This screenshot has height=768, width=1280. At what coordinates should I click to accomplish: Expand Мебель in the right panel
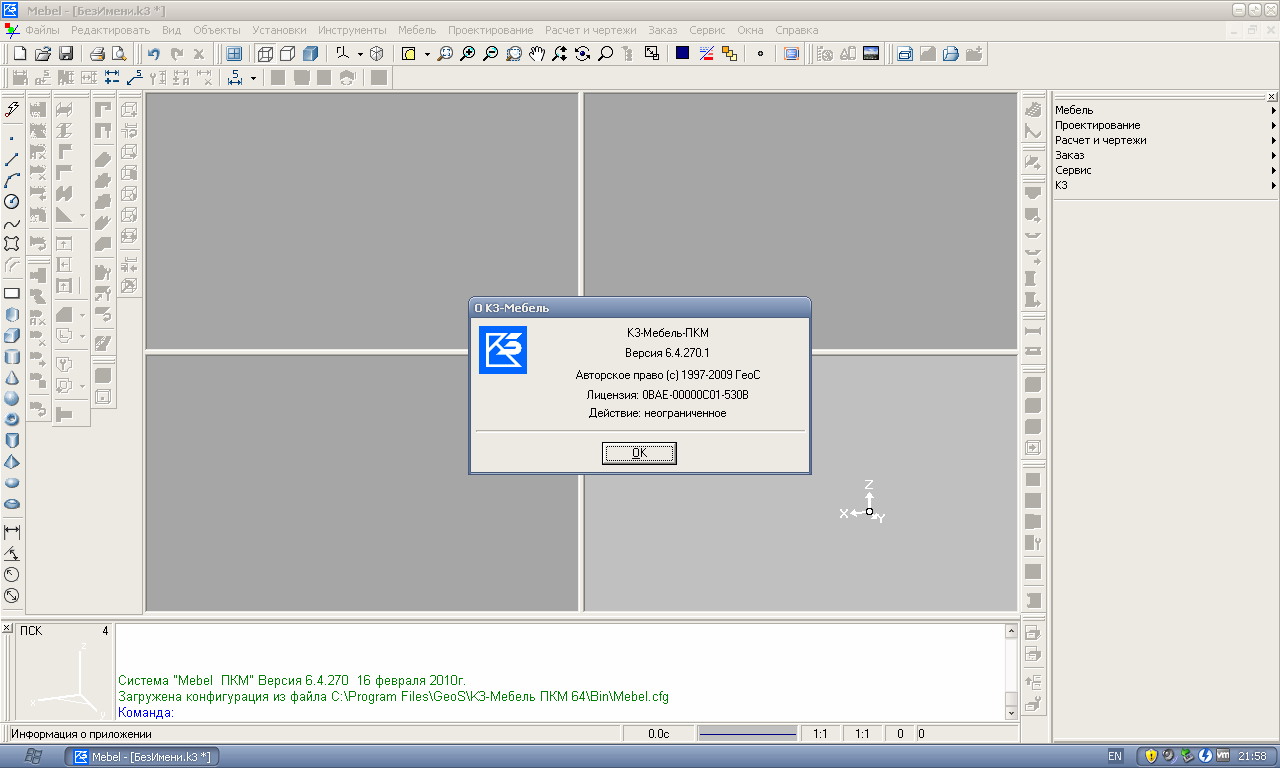[x=1166, y=110]
